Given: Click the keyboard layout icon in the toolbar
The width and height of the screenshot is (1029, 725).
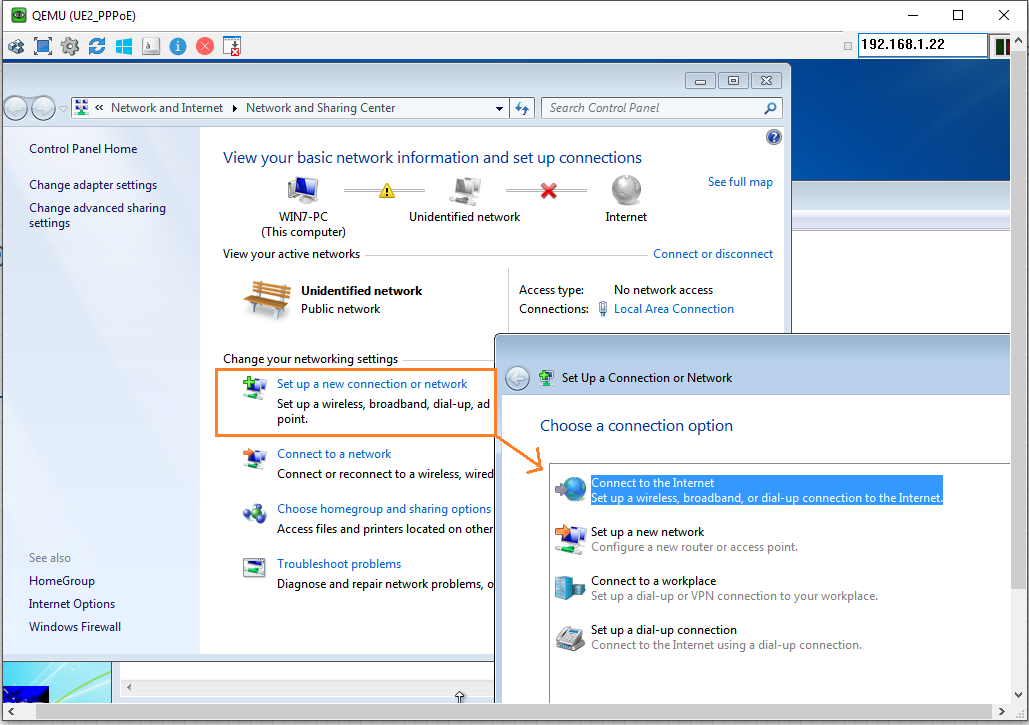Looking at the screenshot, I should click(x=150, y=46).
